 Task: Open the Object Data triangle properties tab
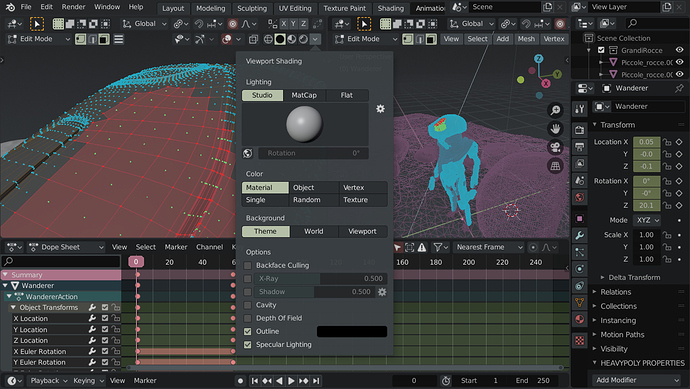pyautogui.click(x=580, y=302)
